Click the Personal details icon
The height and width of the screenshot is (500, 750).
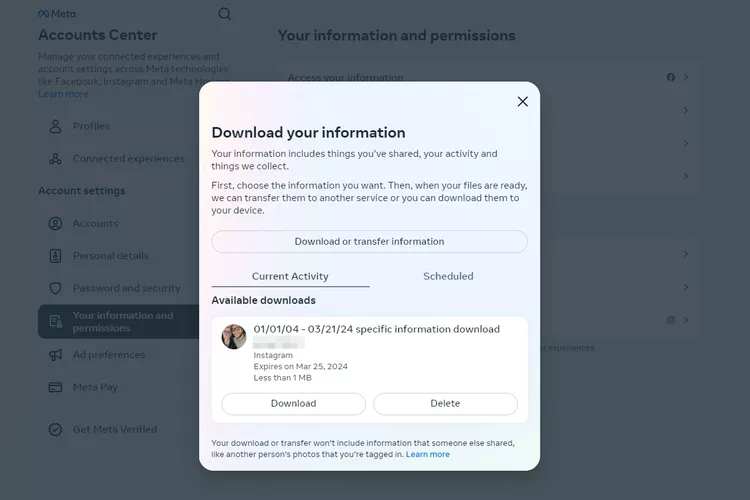tap(55, 256)
